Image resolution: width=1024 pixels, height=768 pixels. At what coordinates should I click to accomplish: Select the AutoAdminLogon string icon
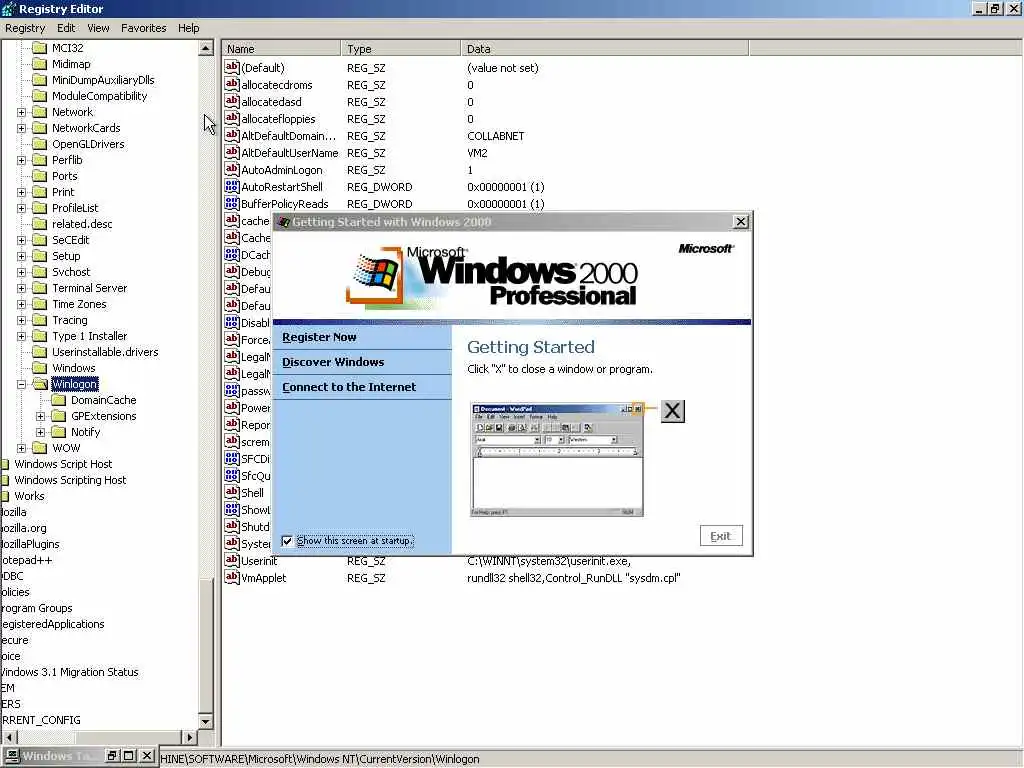232,169
